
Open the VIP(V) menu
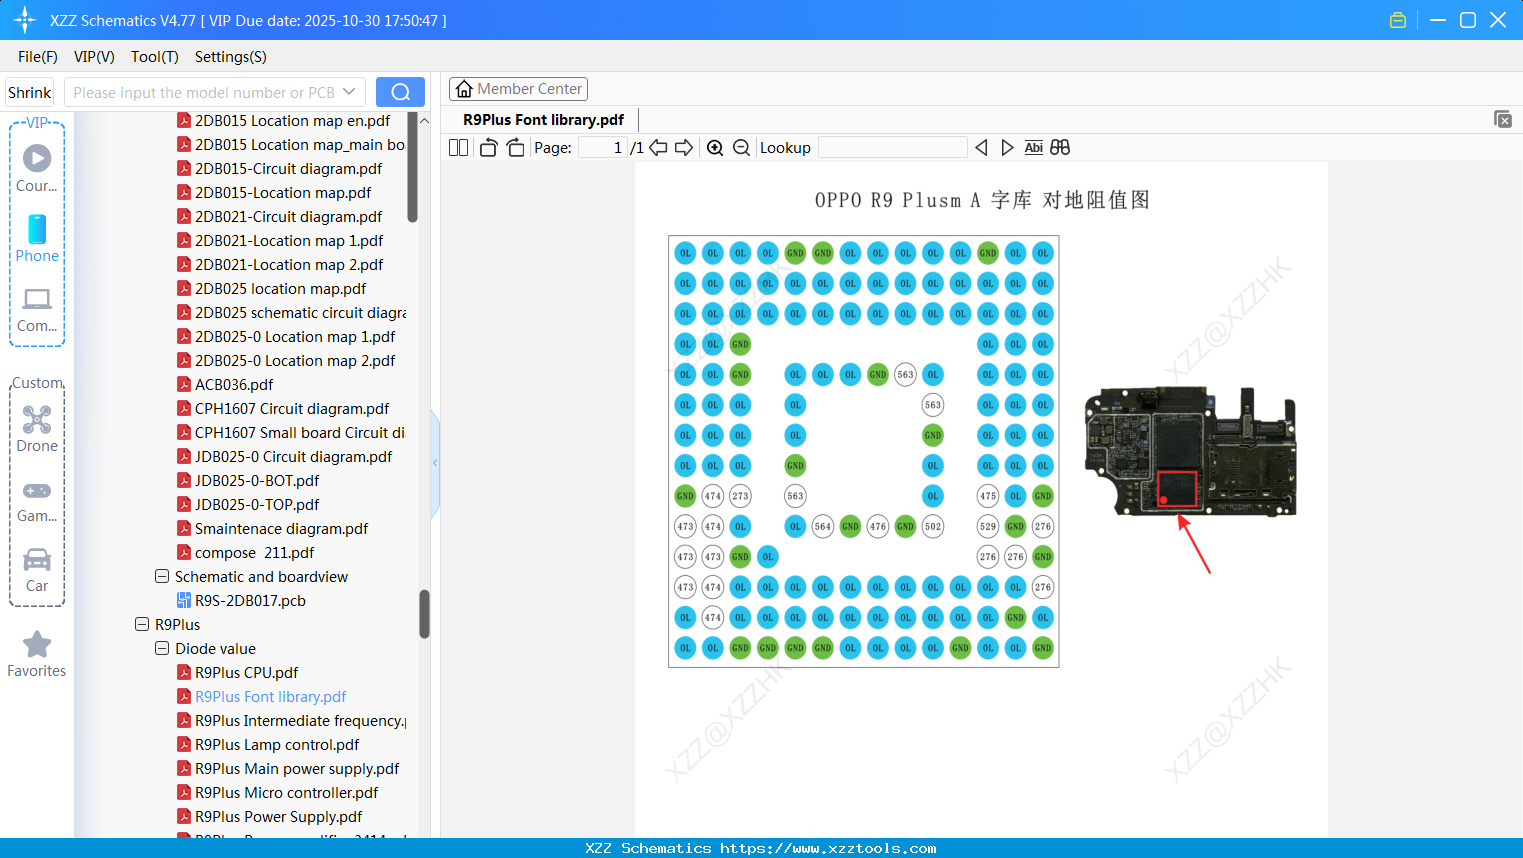click(x=94, y=57)
